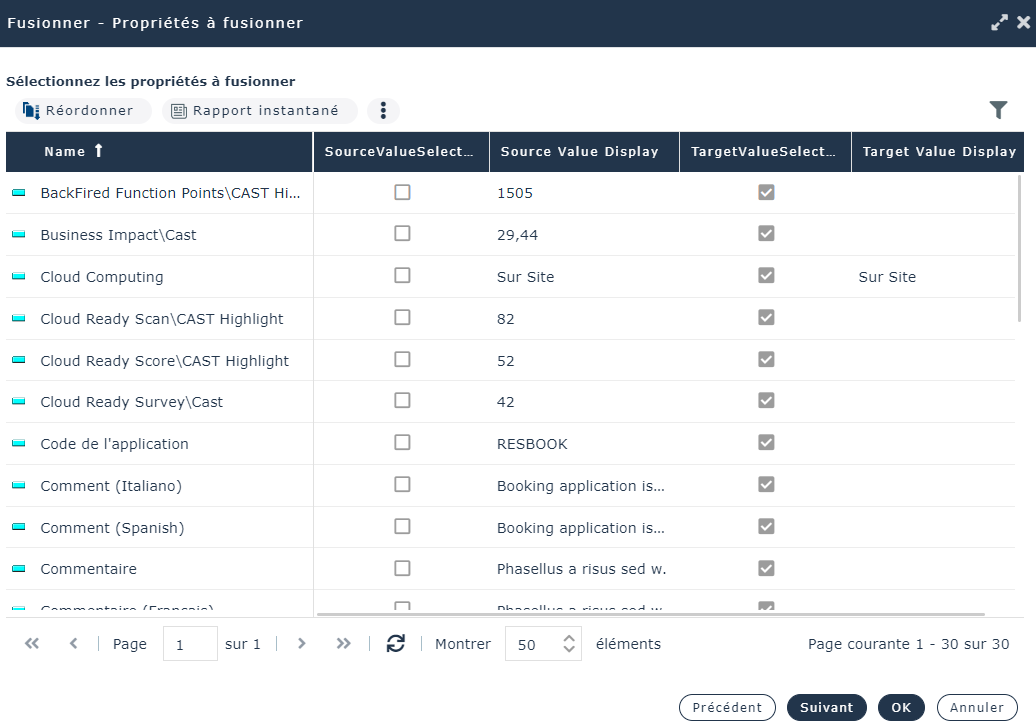The width and height of the screenshot is (1036, 725).
Task: Go to the first page arrow
Action: tap(32, 644)
